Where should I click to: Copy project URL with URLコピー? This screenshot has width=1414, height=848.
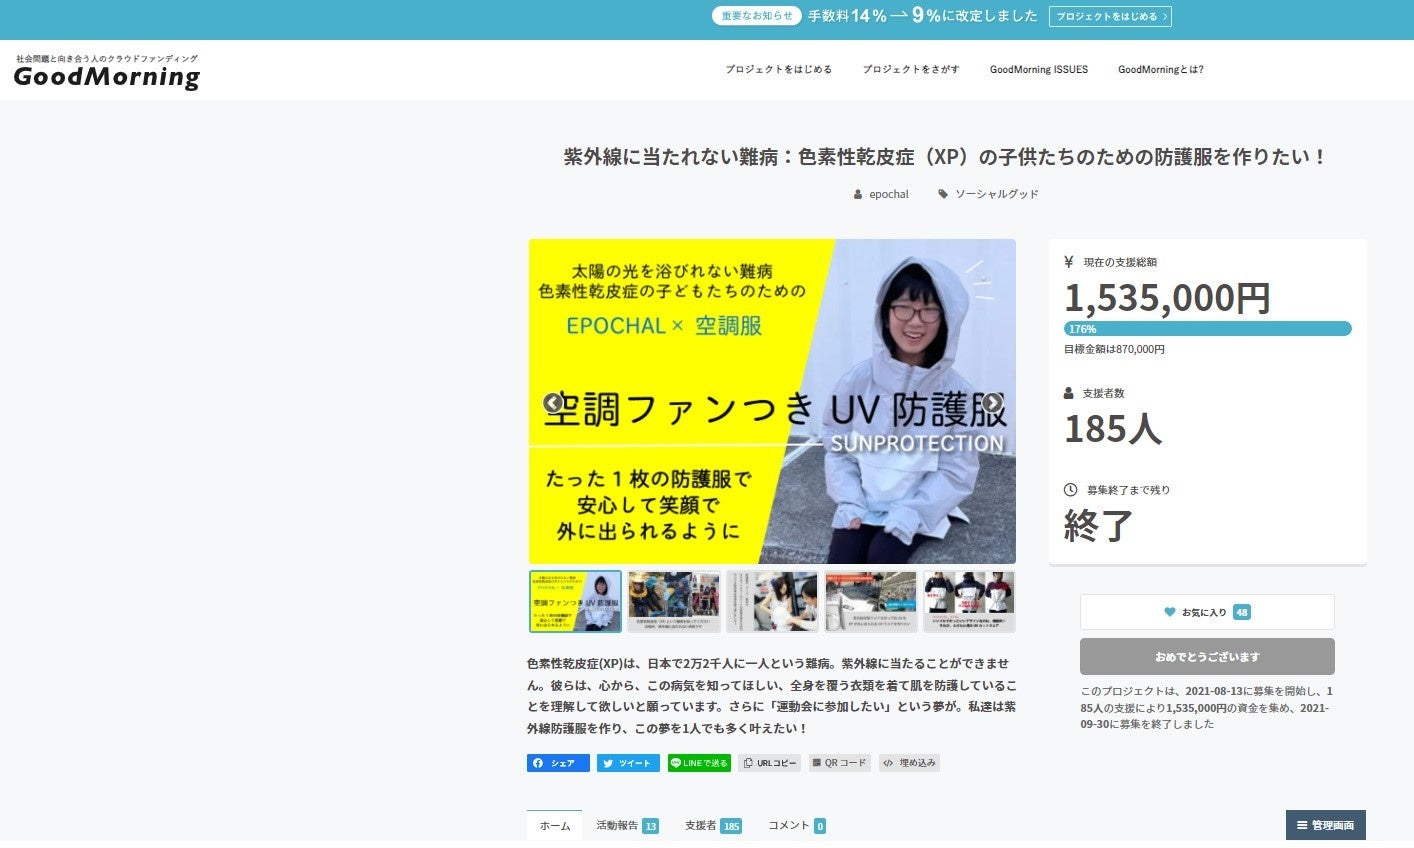(x=770, y=763)
